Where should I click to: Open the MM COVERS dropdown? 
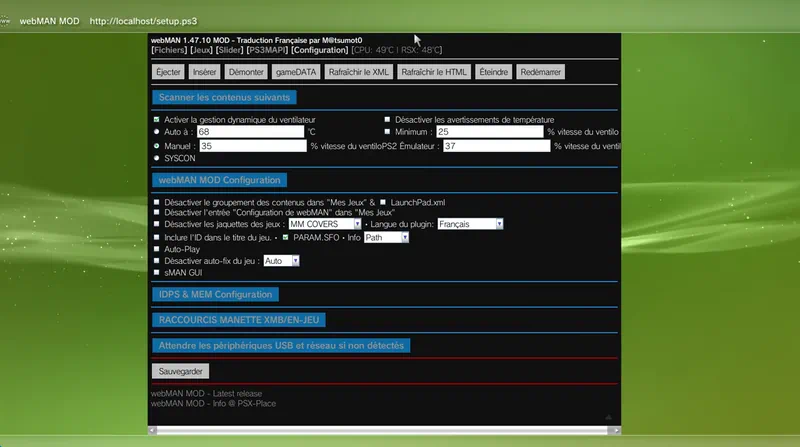[325, 224]
